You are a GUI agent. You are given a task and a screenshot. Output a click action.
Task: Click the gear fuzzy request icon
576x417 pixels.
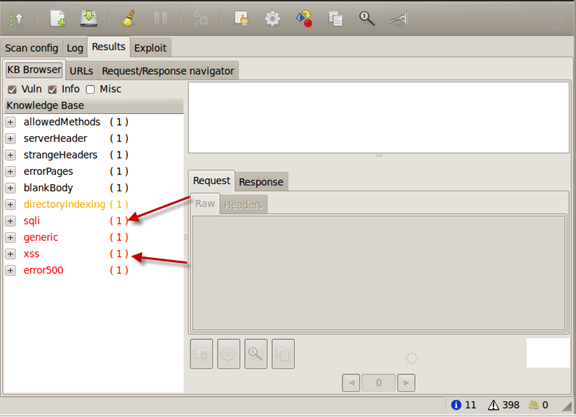coord(272,19)
